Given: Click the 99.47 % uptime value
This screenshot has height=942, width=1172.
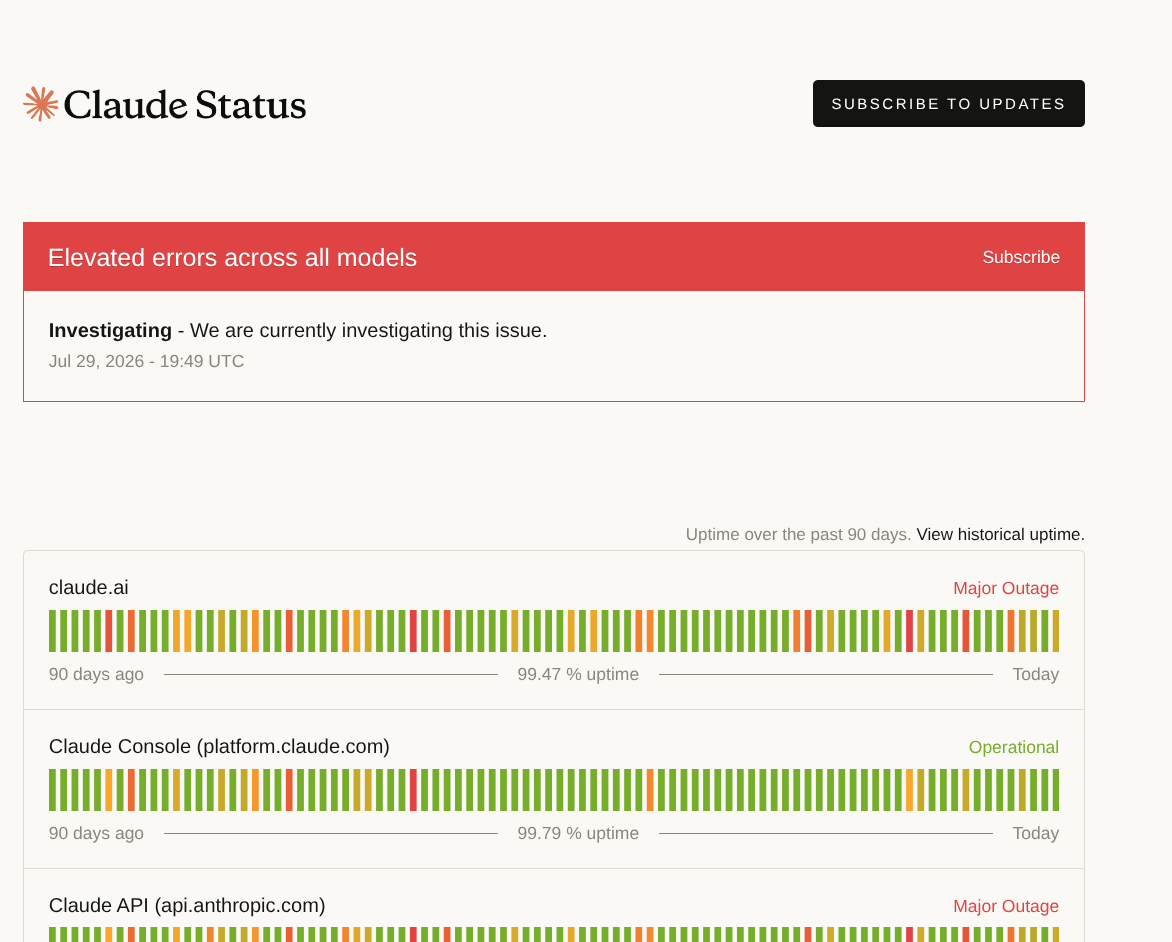Looking at the screenshot, I should [x=578, y=674].
